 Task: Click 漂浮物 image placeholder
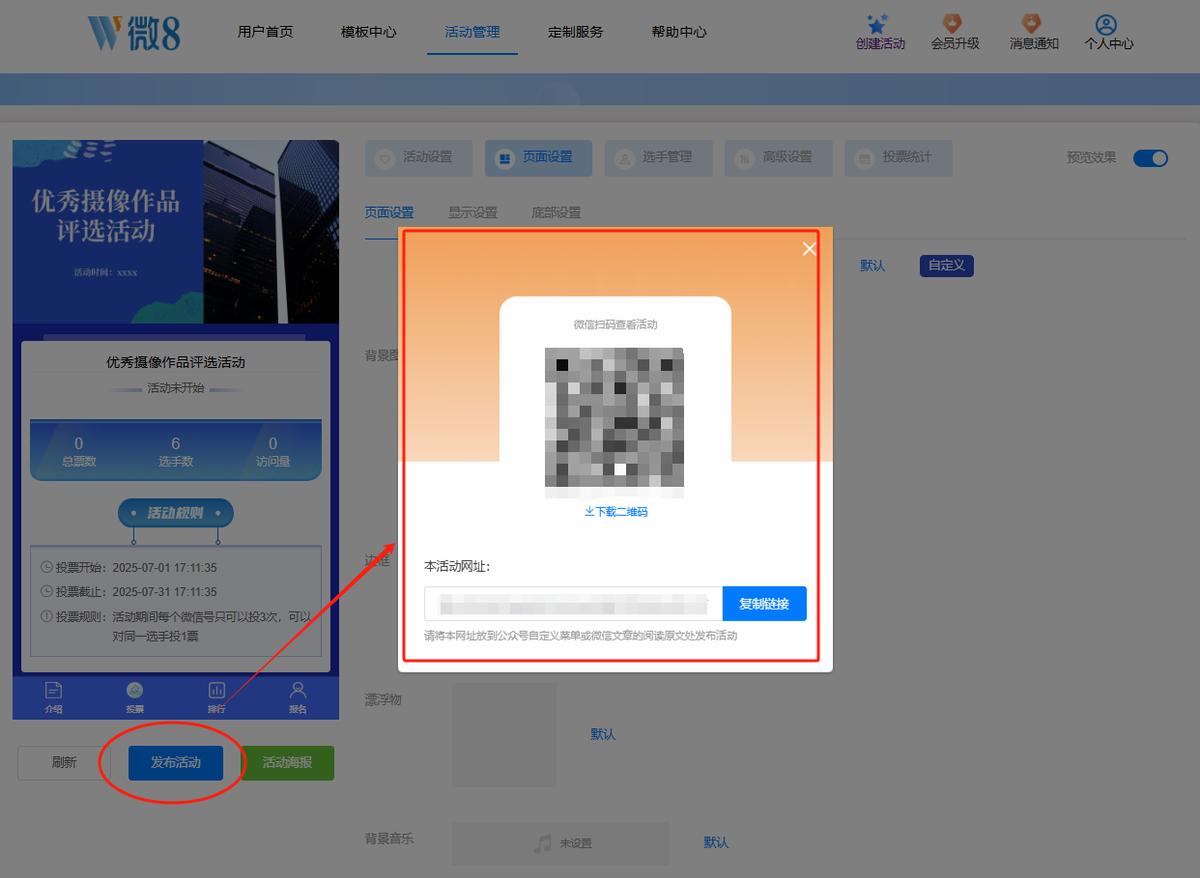pos(504,734)
